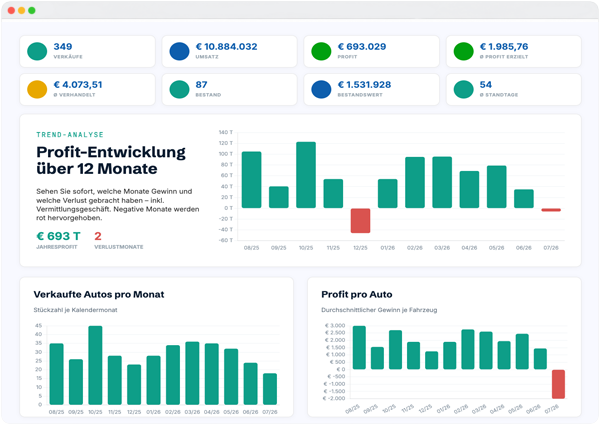Click the 12/25 bar in Verkaufte Autos chart
This screenshot has width=600, height=425.
134,385
